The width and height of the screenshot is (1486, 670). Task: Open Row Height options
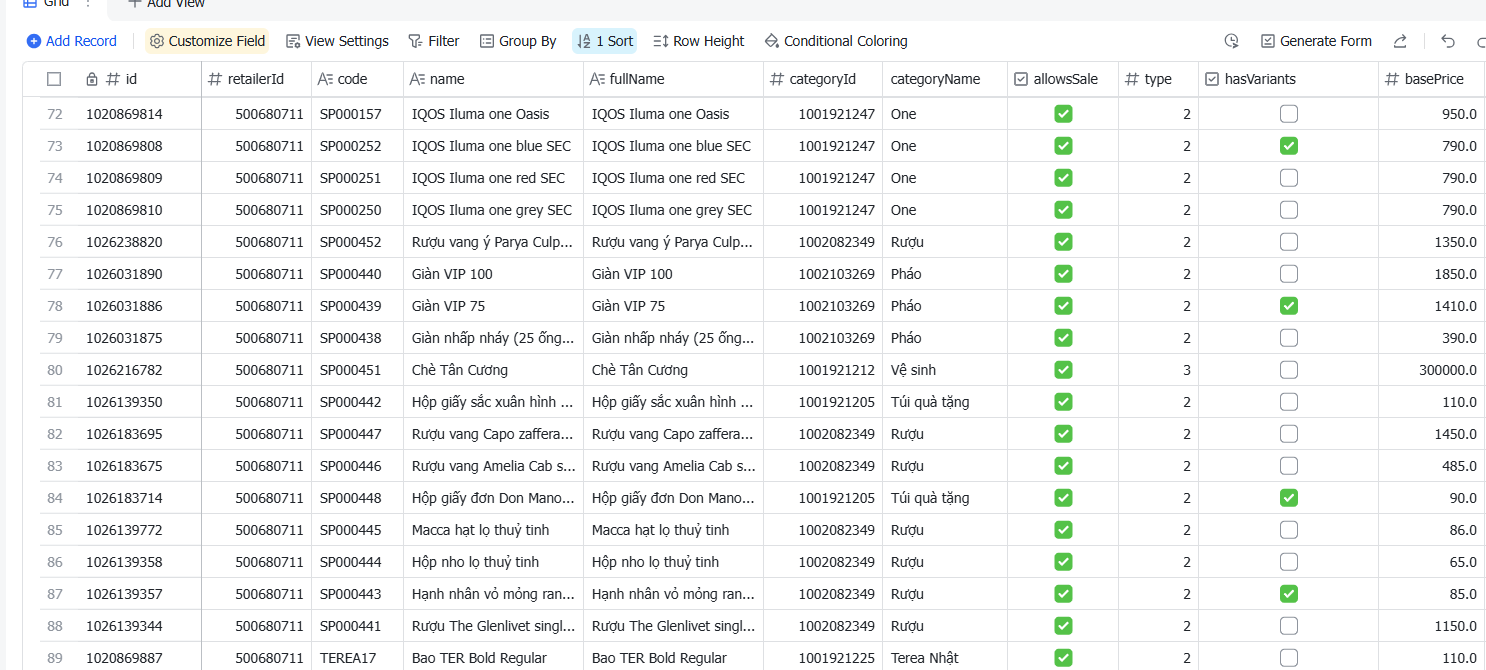(699, 41)
